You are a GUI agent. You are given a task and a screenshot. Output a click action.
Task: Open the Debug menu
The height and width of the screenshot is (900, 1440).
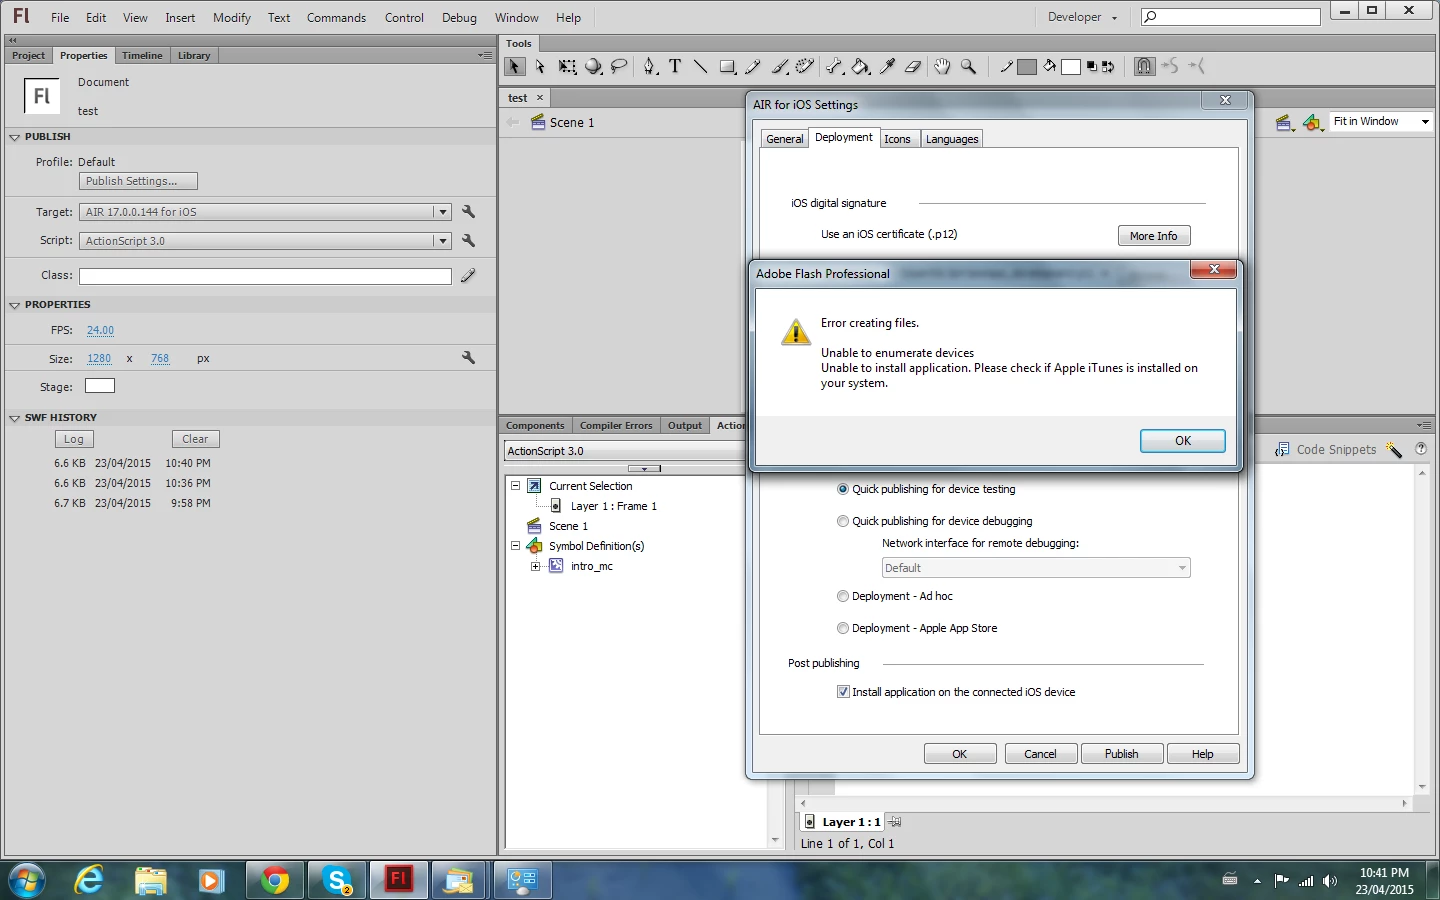pyautogui.click(x=459, y=17)
